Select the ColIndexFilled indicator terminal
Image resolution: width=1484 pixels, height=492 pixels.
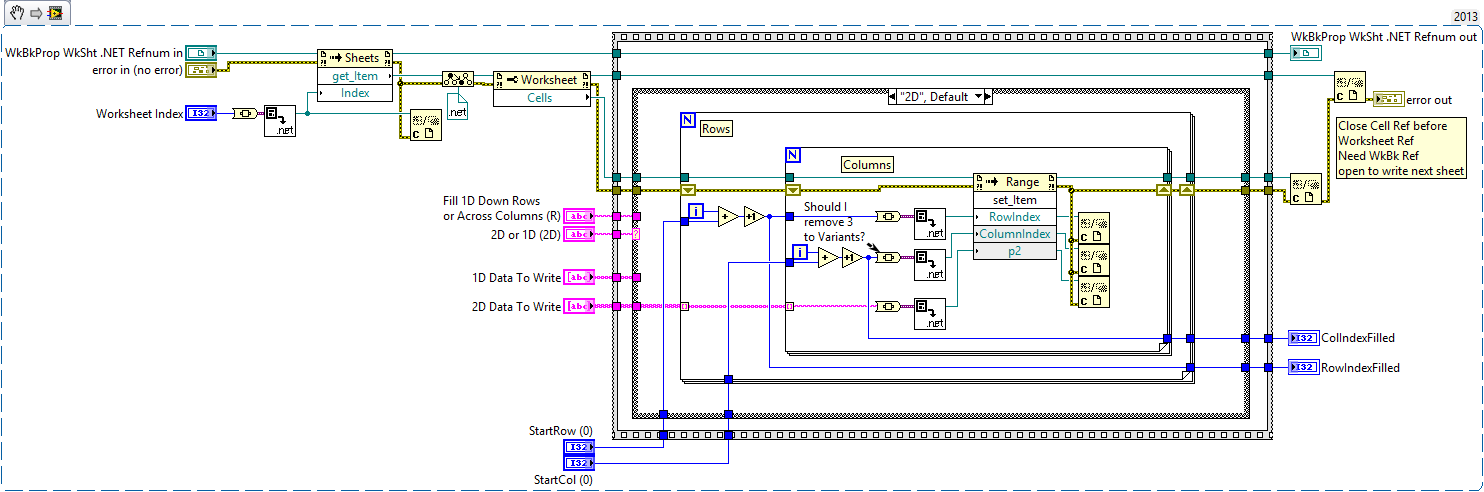(1304, 338)
